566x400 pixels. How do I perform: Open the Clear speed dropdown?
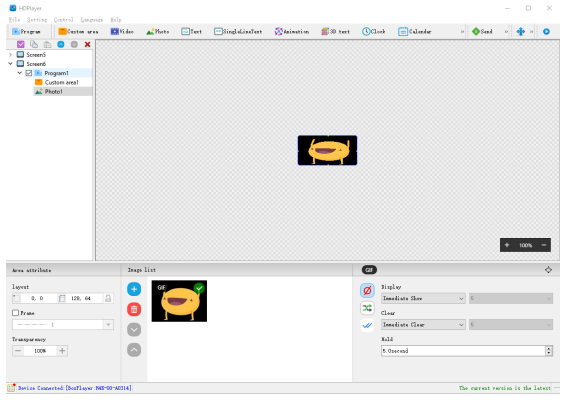511,325
